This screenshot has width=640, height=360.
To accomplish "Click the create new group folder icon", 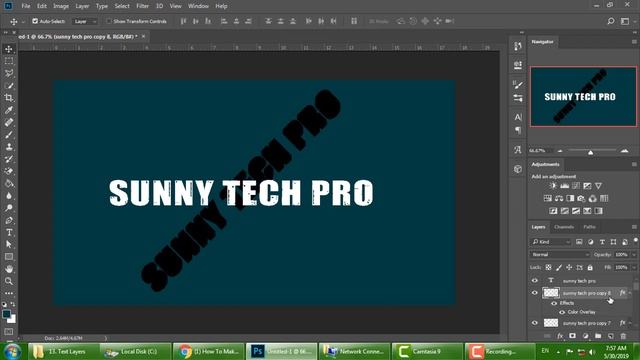I will coord(598,336).
